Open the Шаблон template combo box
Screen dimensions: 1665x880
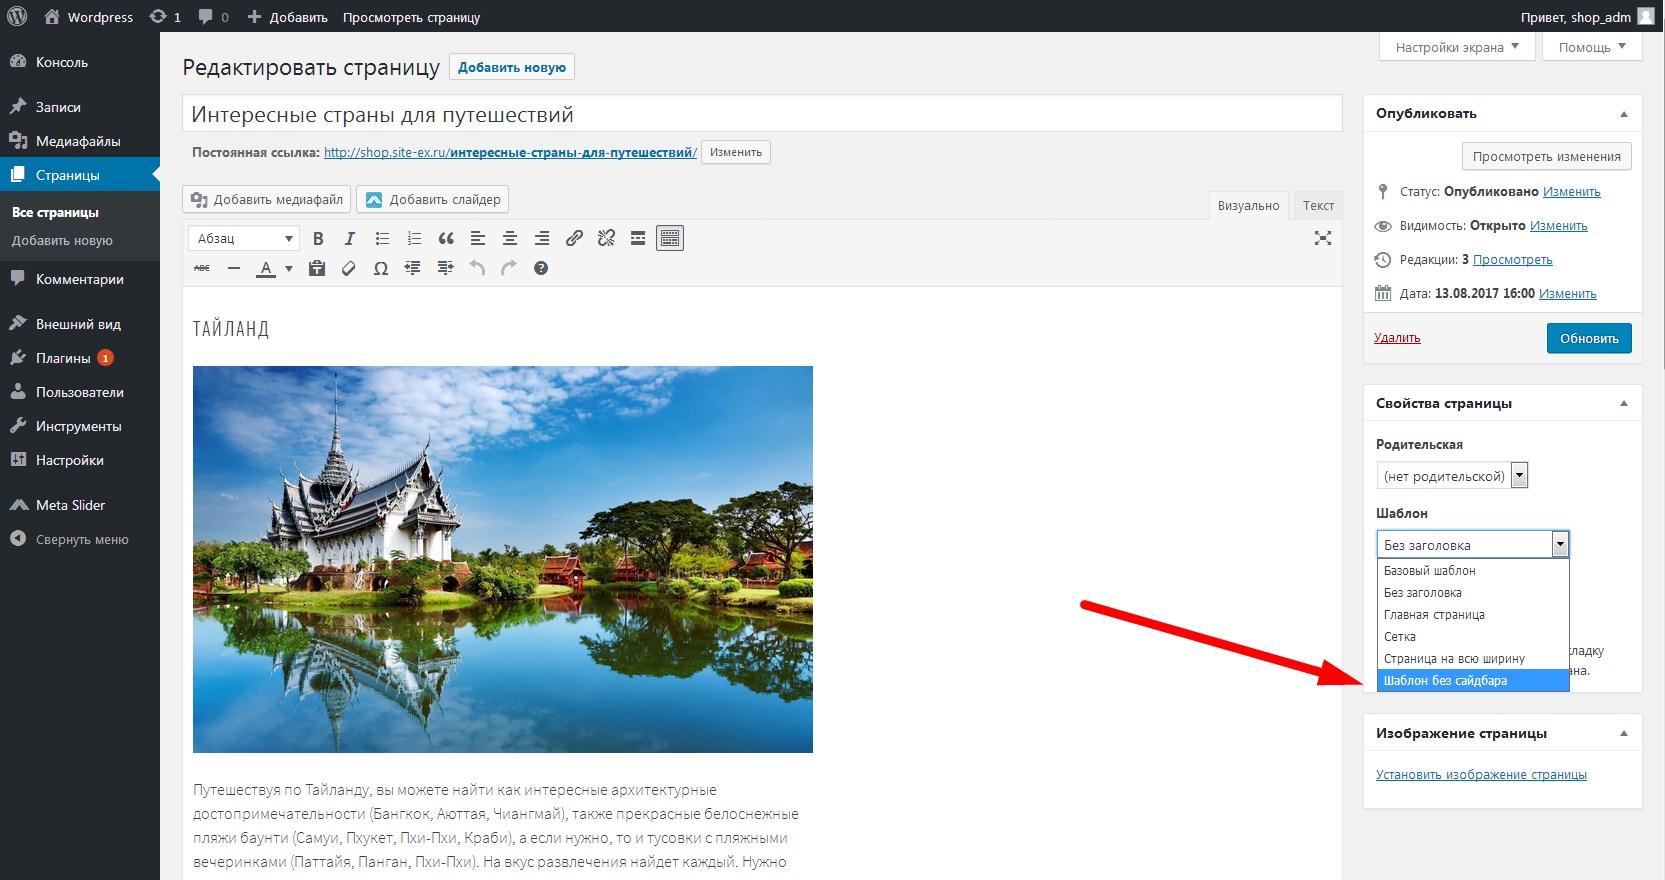click(x=1473, y=544)
